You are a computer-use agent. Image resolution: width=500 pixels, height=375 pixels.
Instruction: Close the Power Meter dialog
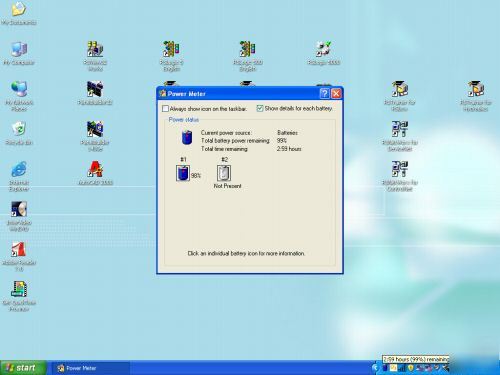point(336,94)
